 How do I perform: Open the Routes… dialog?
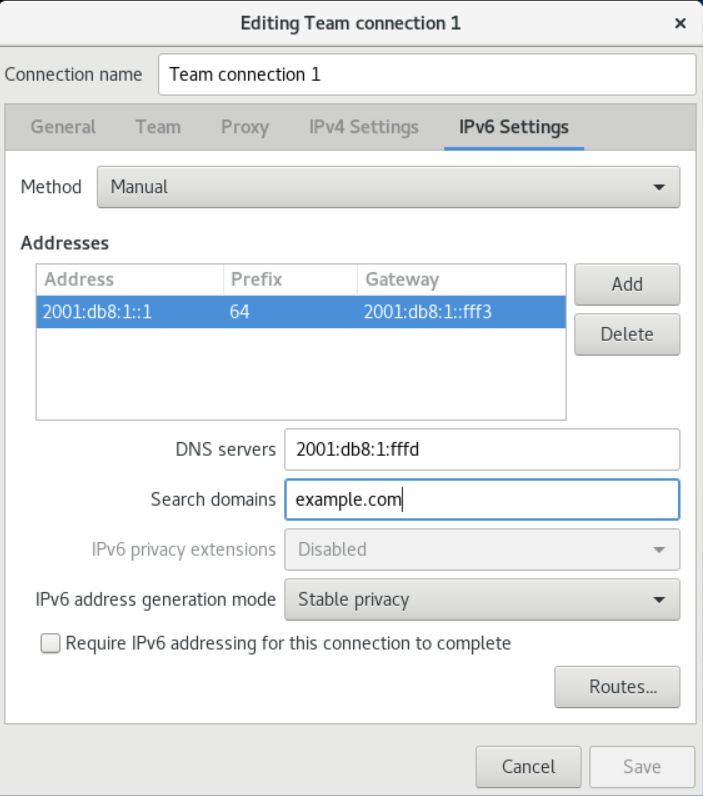[x=617, y=687]
